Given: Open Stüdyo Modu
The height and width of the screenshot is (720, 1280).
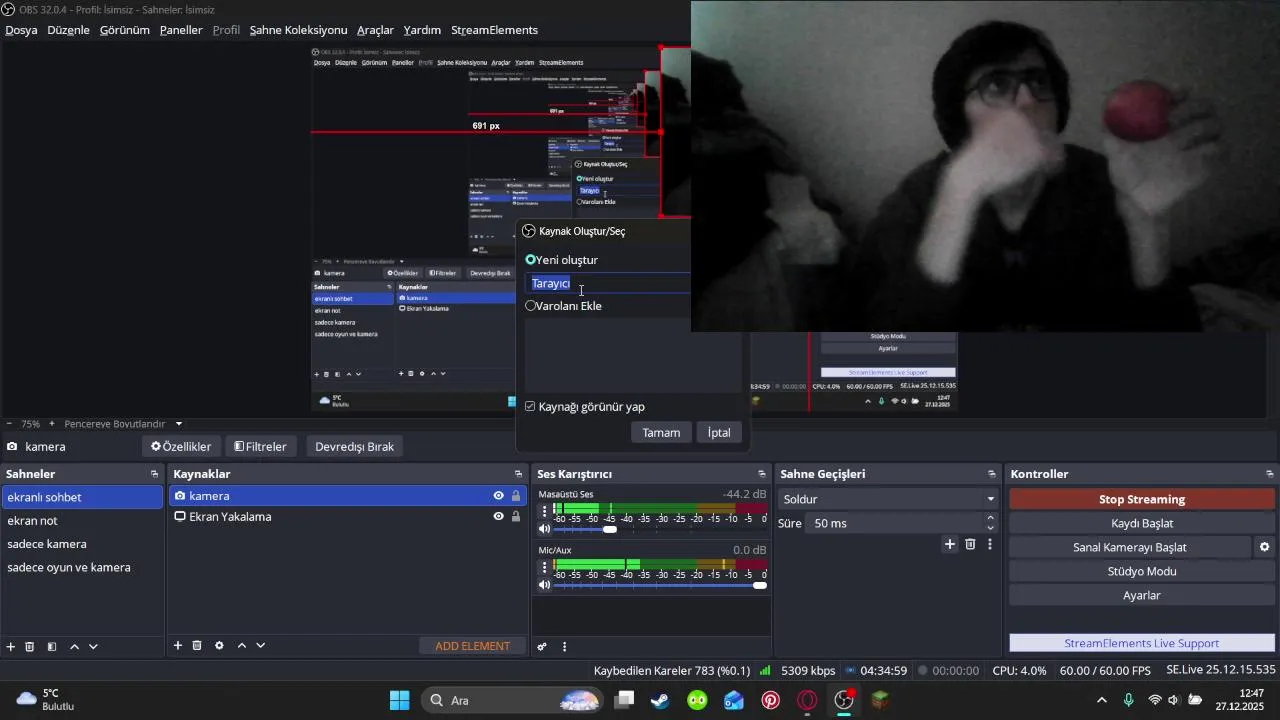Looking at the screenshot, I should point(1142,571).
